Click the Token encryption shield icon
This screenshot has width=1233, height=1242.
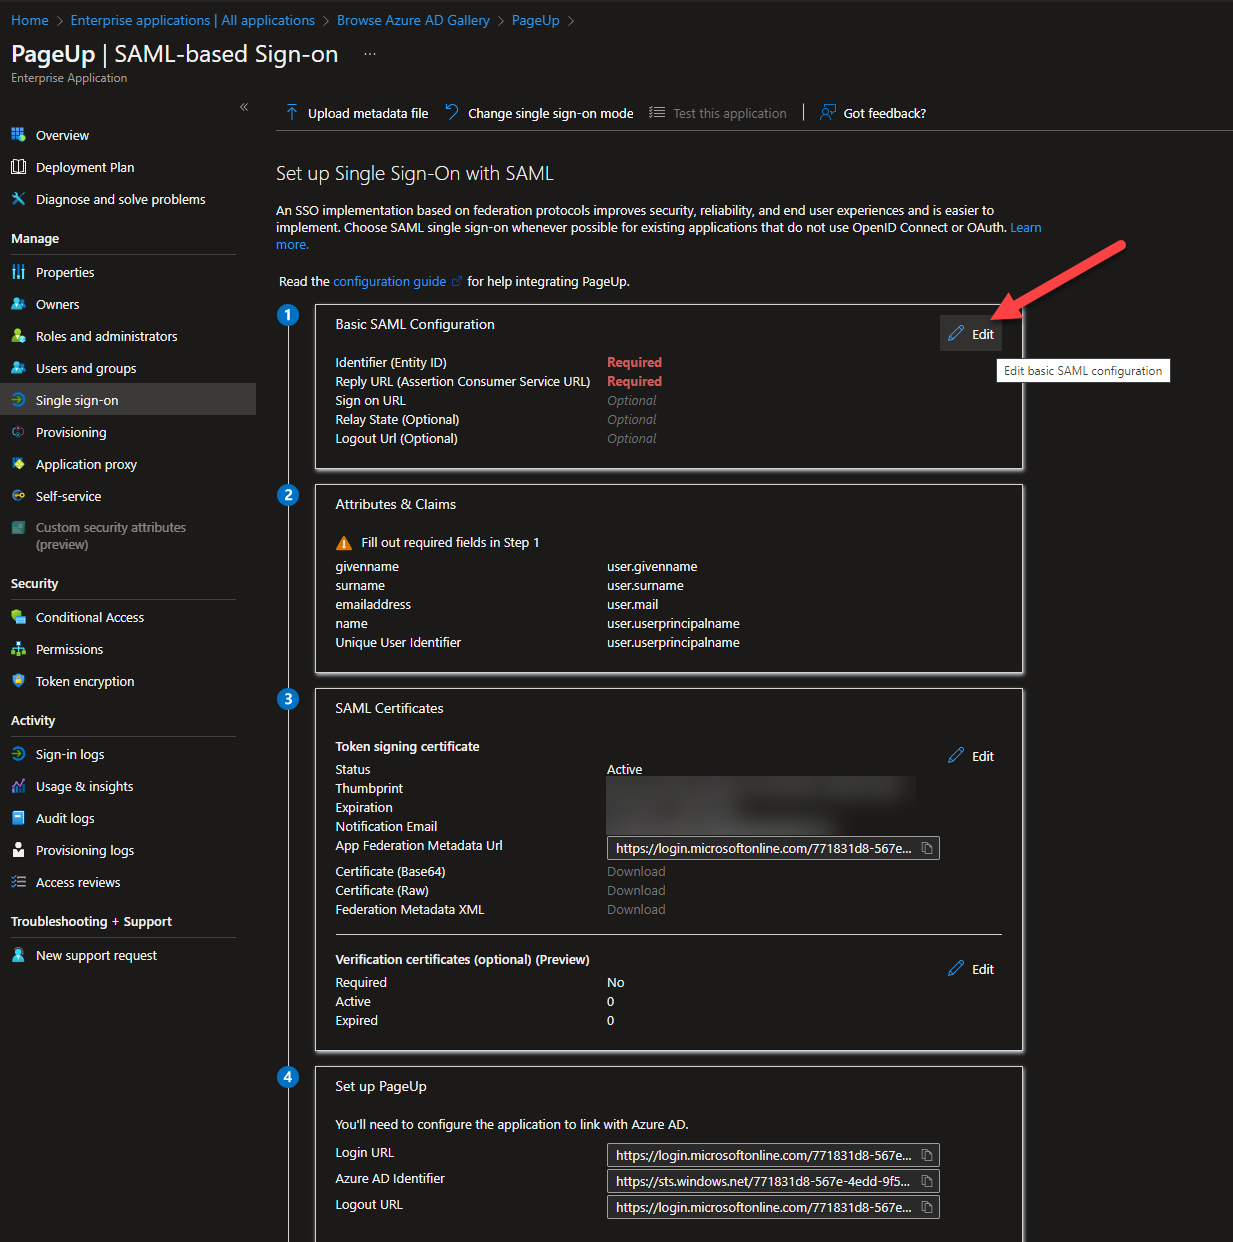18,681
